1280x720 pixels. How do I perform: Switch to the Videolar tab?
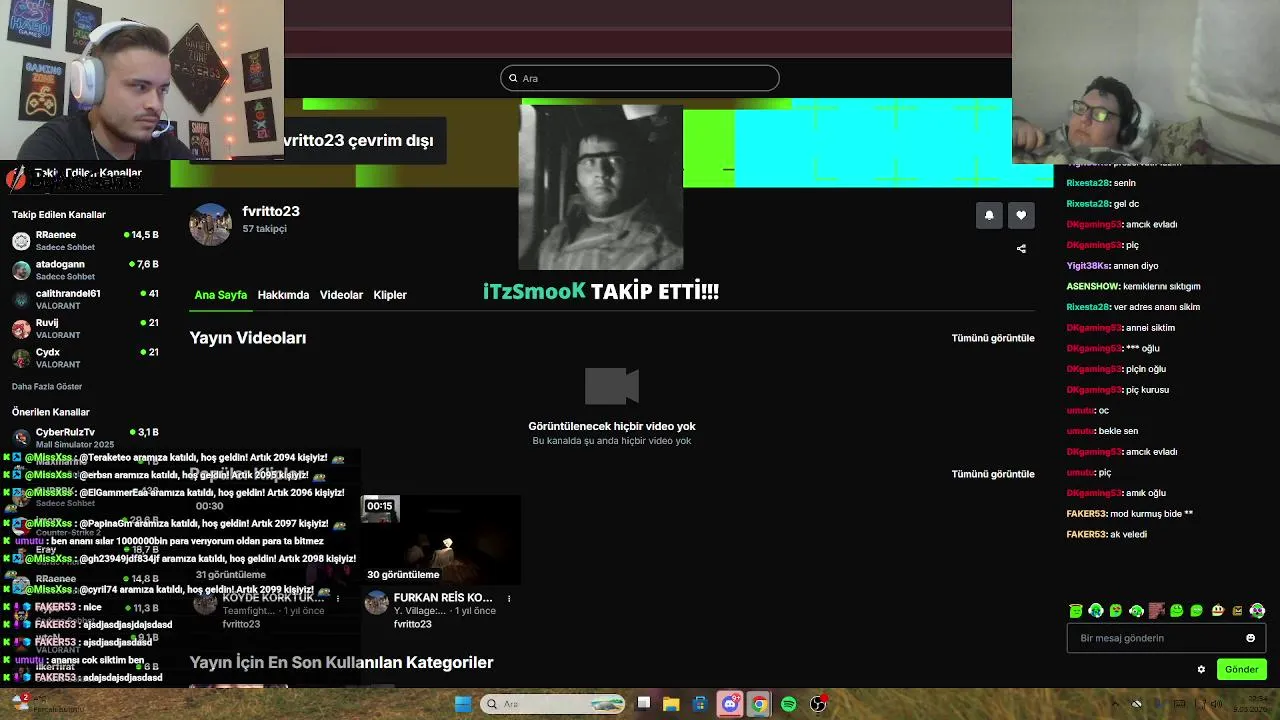(341, 295)
